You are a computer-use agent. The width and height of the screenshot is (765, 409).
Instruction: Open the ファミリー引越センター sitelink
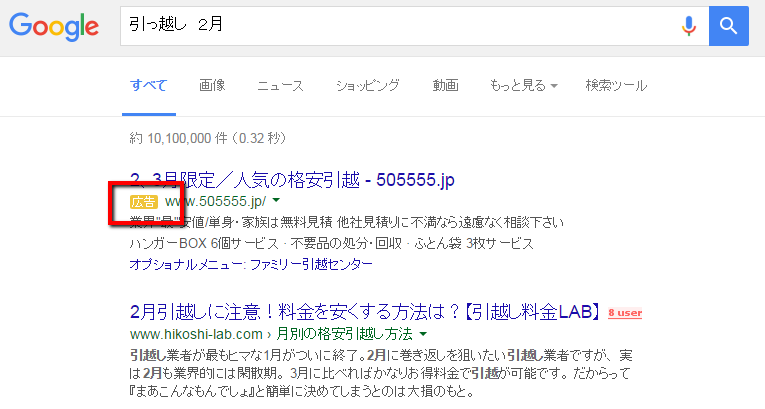point(311,265)
